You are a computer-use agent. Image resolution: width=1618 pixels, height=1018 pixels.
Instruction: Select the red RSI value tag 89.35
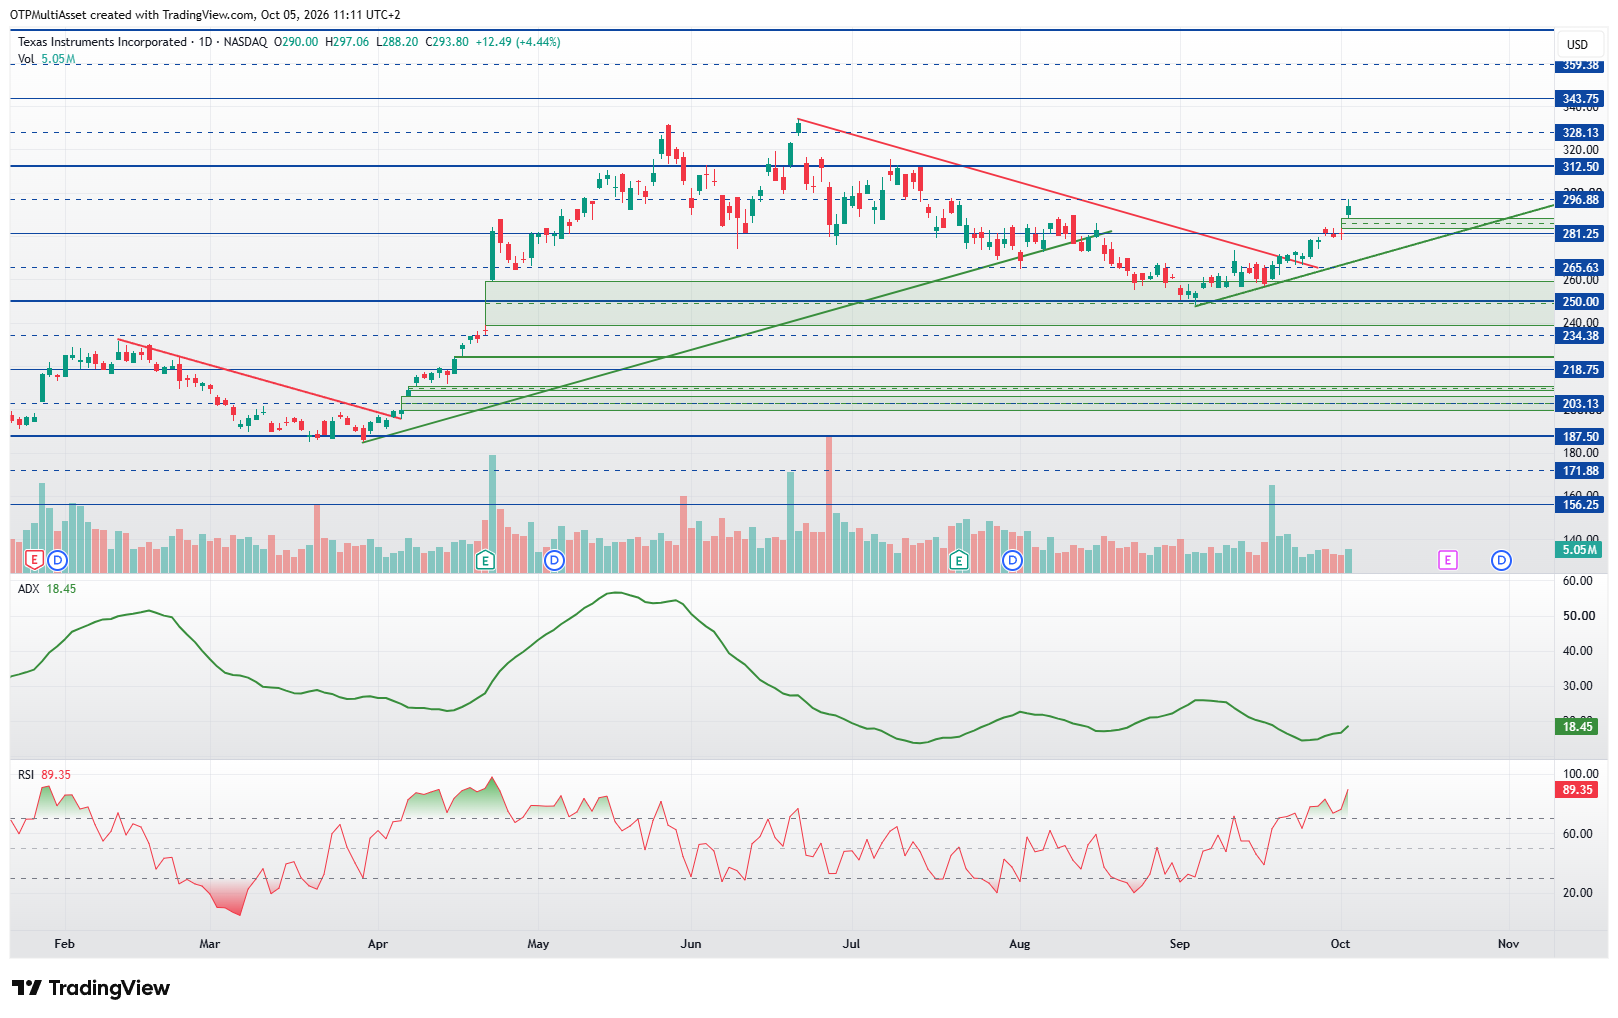[1578, 790]
